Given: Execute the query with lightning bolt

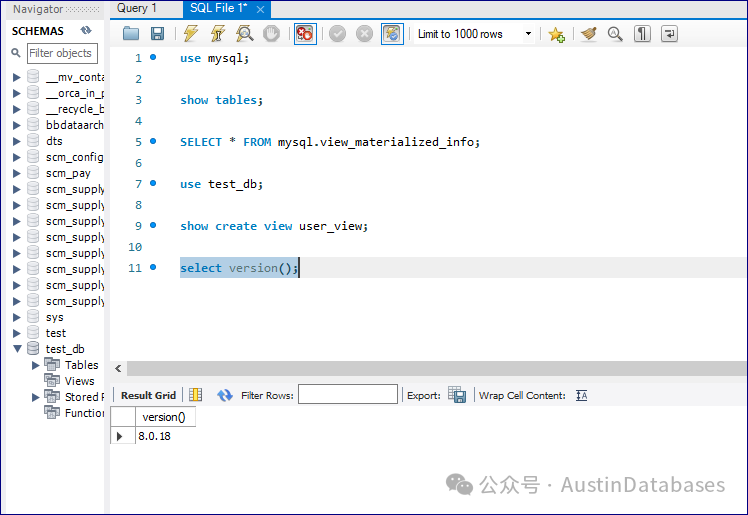Looking at the screenshot, I should click(191, 34).
